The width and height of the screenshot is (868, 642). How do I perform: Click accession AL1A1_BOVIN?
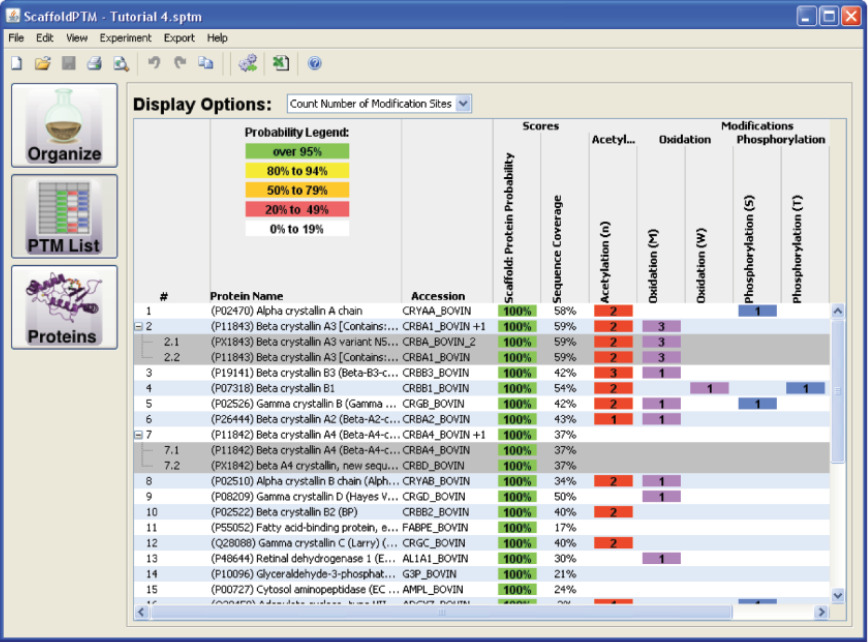point(435,559)
